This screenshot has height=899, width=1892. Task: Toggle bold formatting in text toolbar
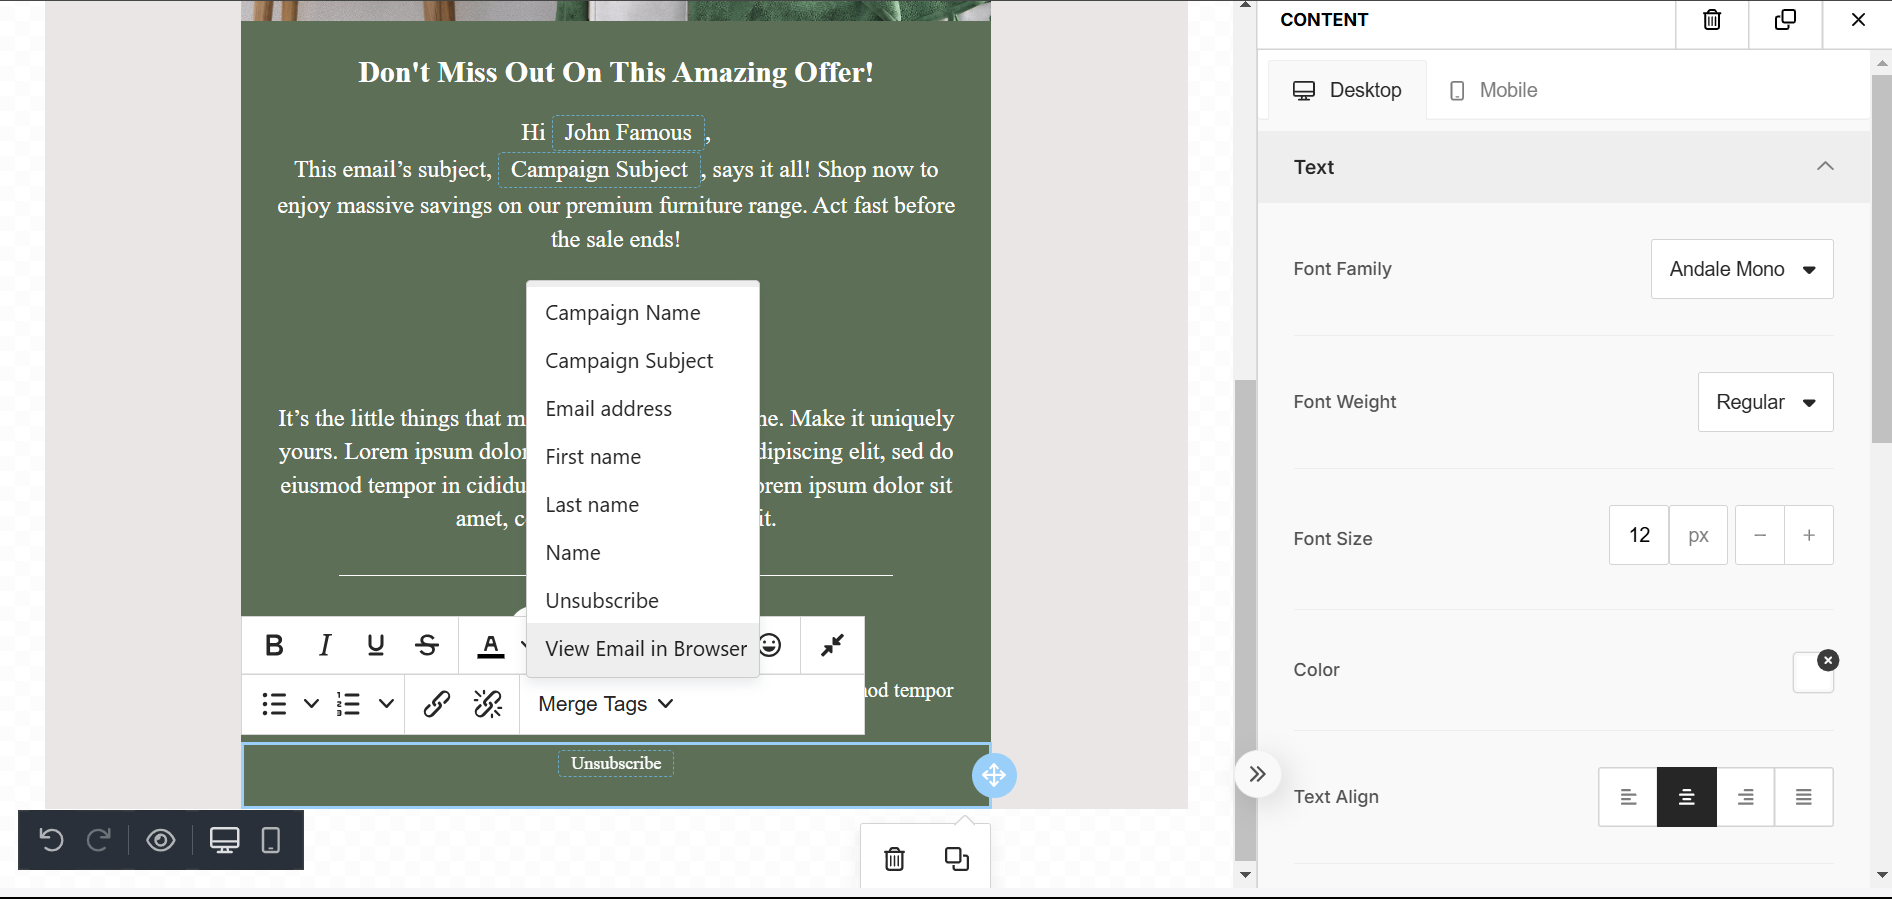[274, 646]
